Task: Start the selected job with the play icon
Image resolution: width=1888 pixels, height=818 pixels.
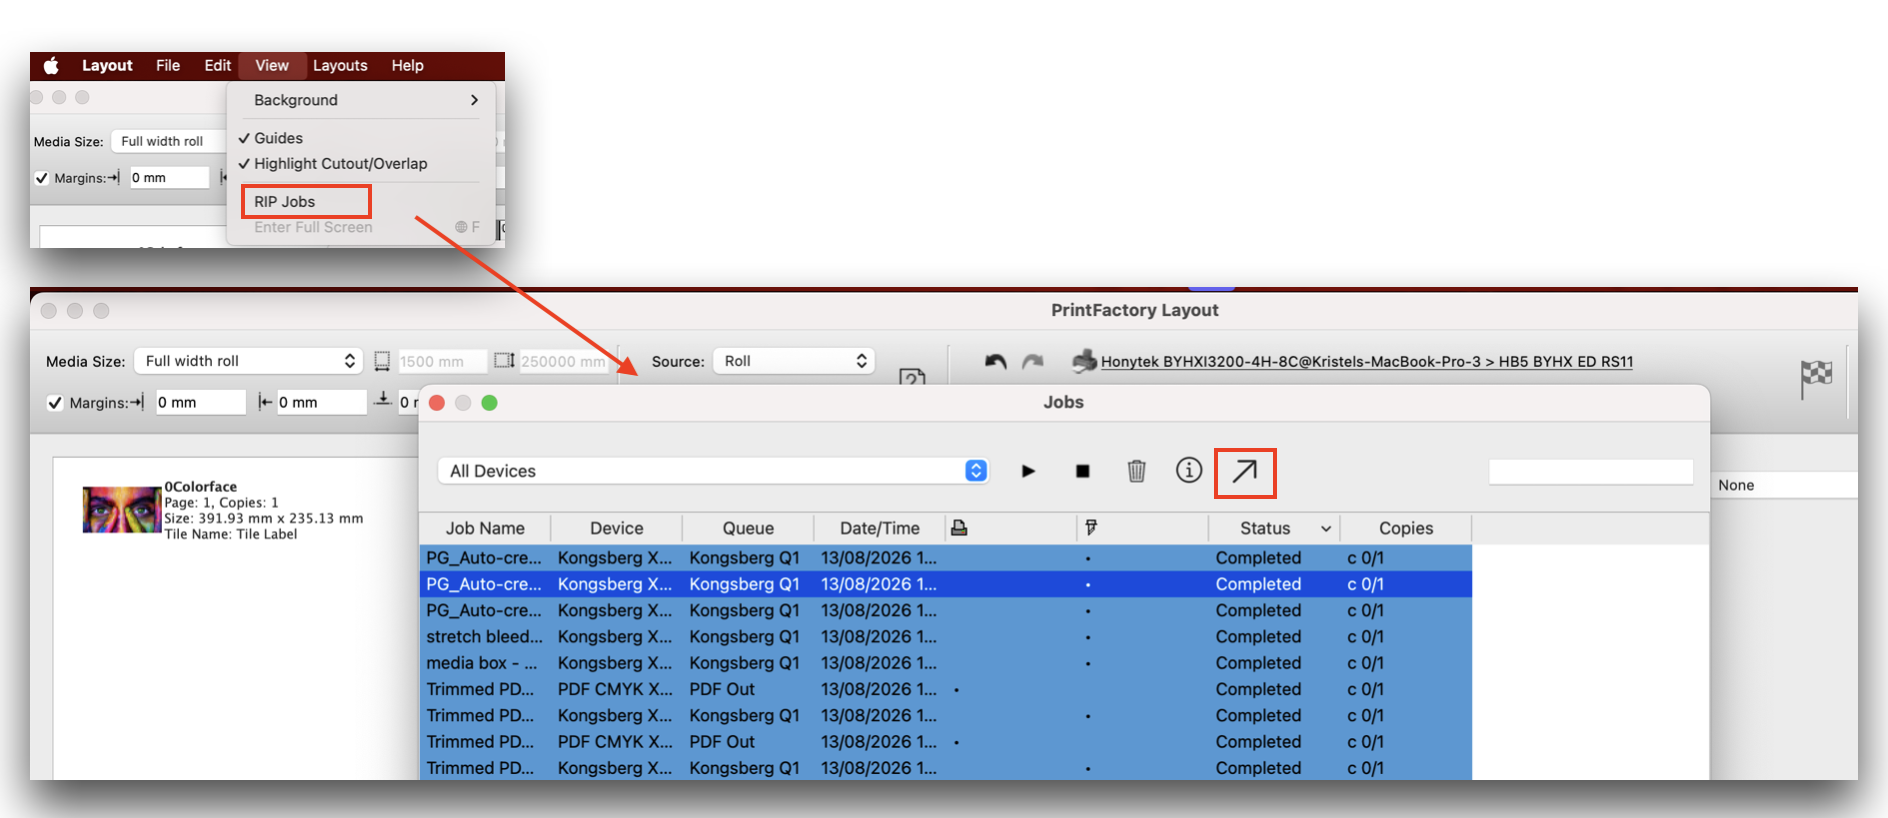Action: (x=1028, y=471)
